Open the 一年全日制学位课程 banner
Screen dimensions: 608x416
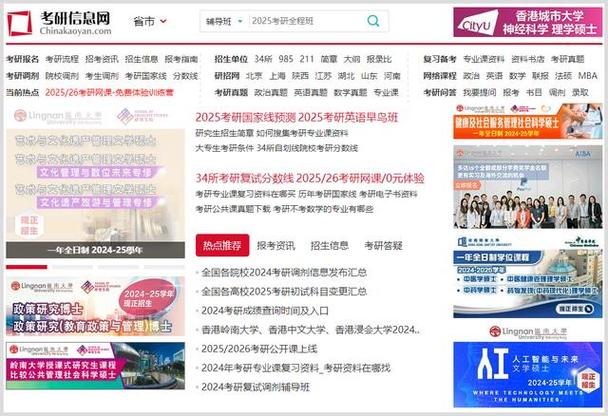[x=528, y=276]
